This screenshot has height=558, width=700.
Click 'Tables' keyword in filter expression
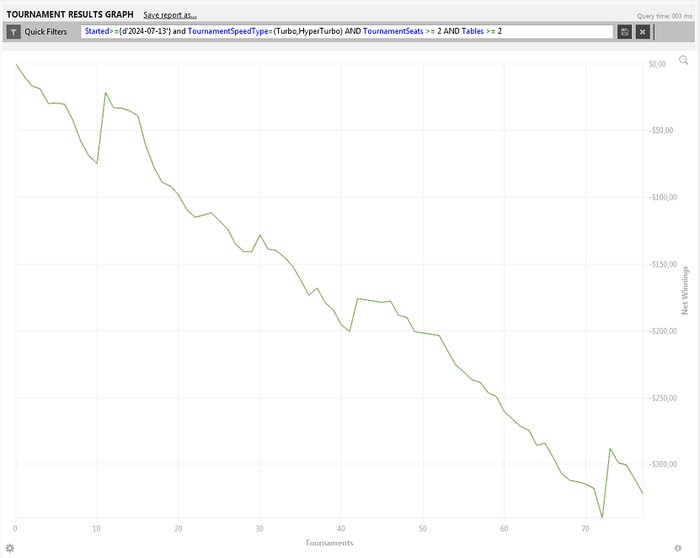(x=473, y=31)
